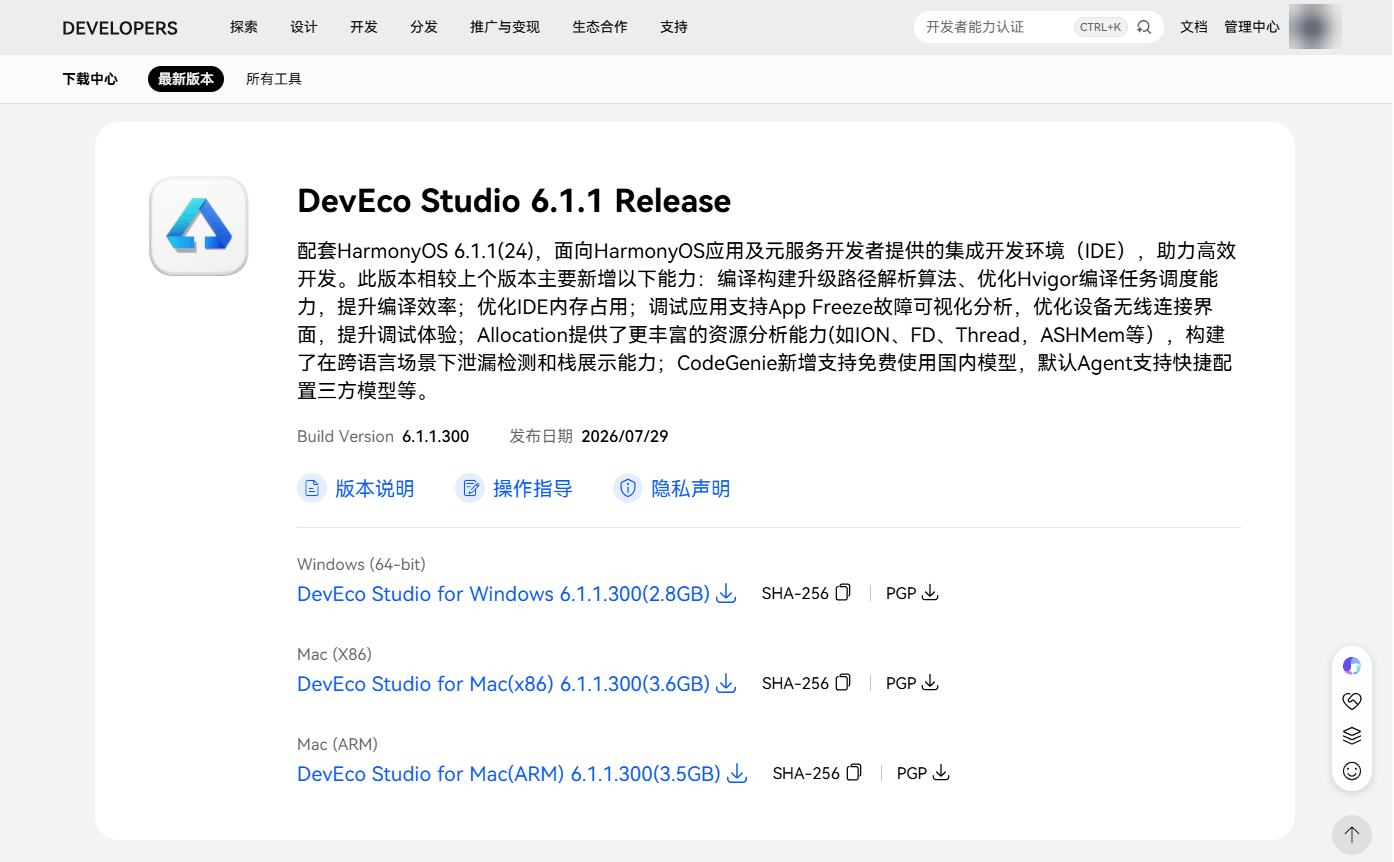Download the PGP file for Mac(ARM) package
The height and width of the screenshot is (862, 1394).
click(x=941, y=773)
